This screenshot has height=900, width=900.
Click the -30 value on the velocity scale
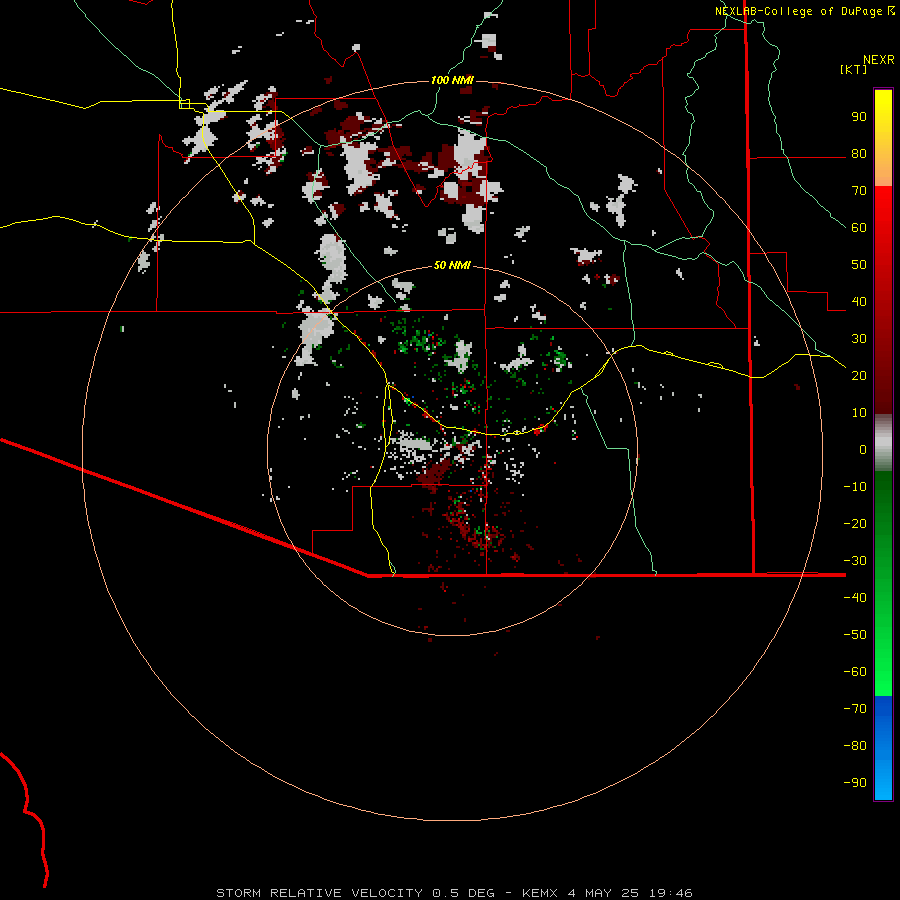pyautogui.click(x=855, y=561)
